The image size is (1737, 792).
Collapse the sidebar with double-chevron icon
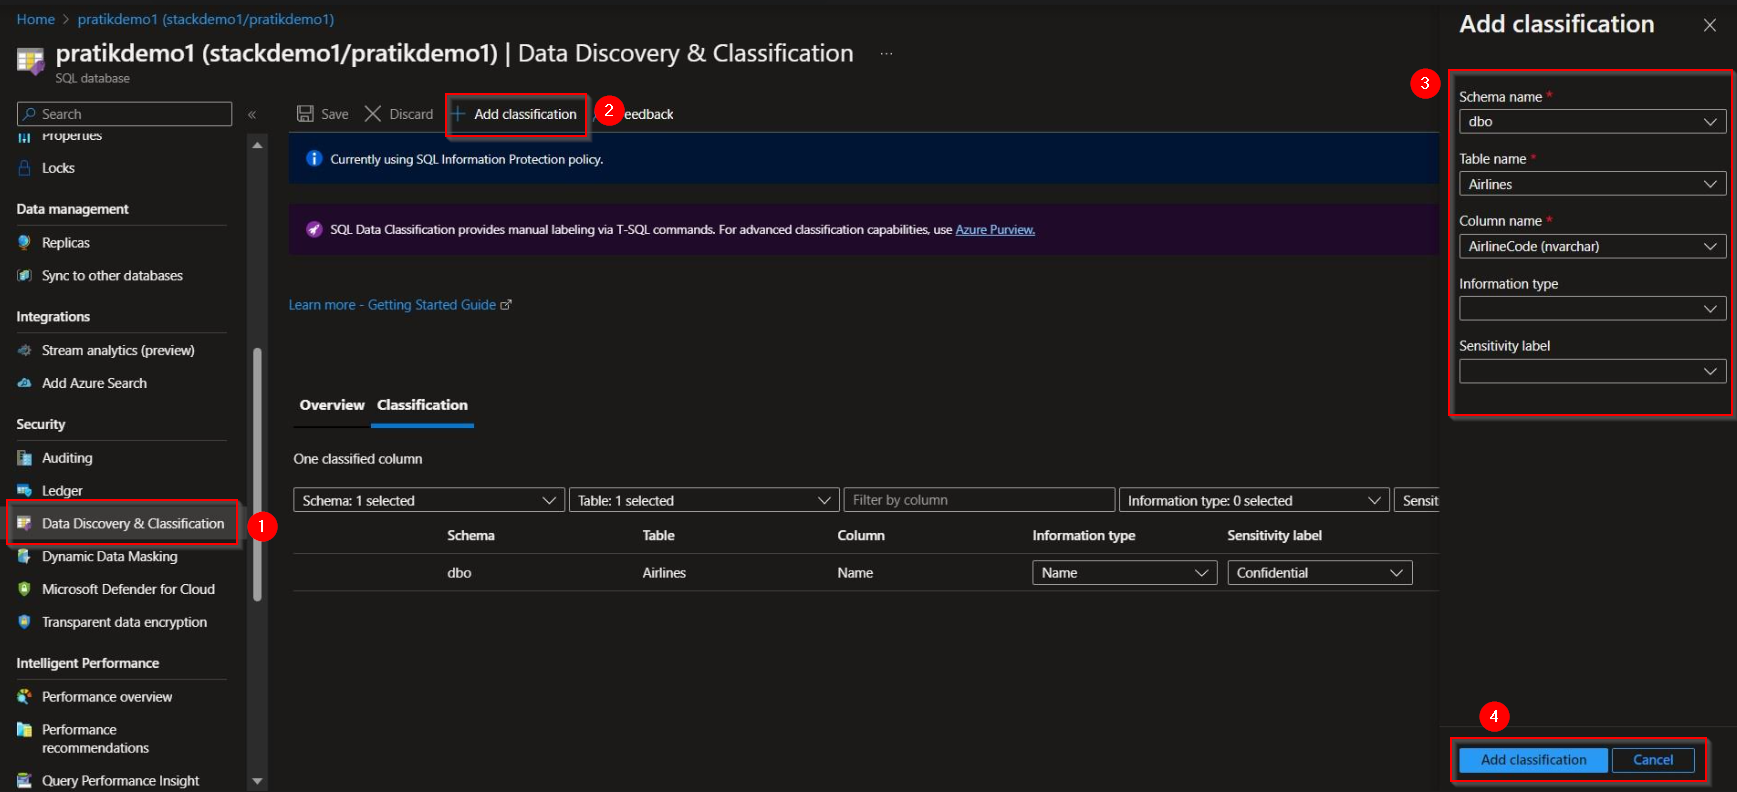(252, 115)
